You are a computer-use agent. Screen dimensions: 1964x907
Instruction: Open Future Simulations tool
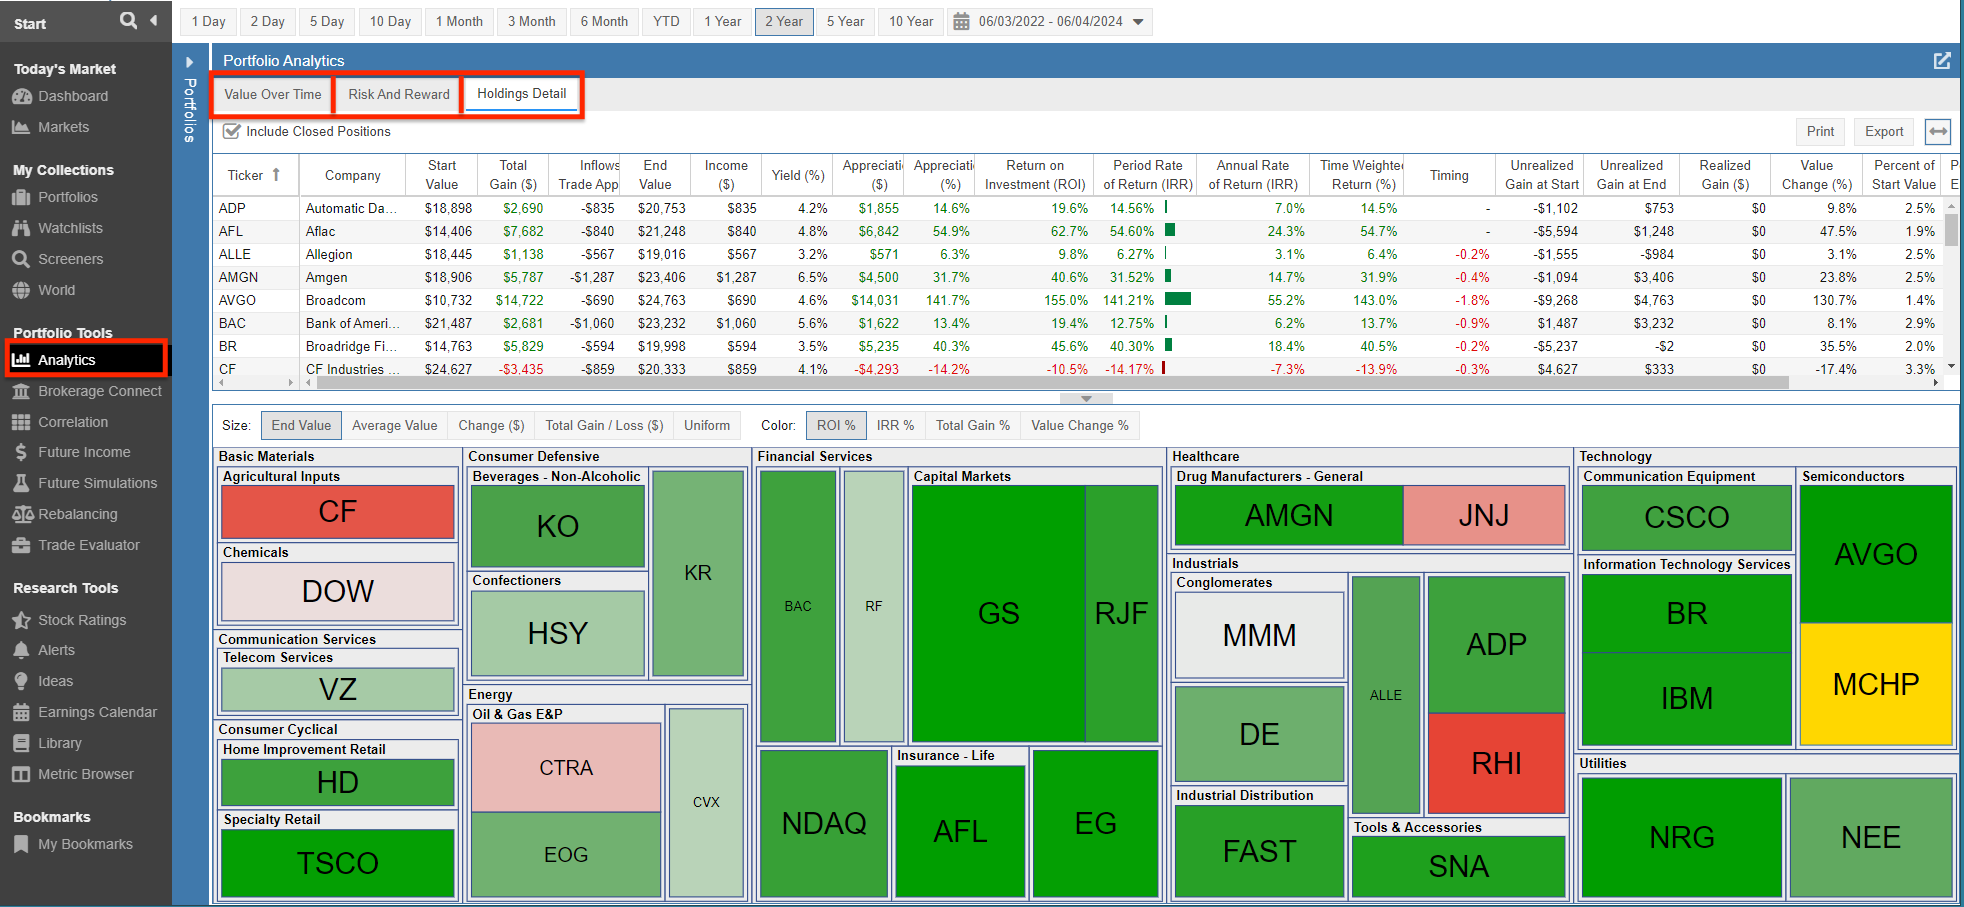97,483
